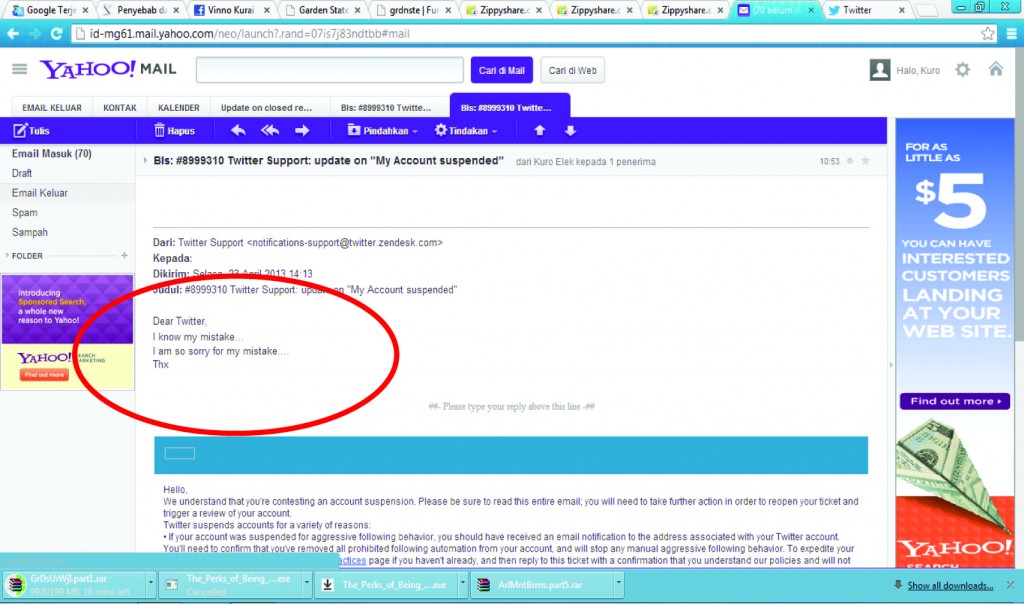Screen dimensions: 1024x604
Task: Expand the message header triangle before the subject
Action: point(145,160)
